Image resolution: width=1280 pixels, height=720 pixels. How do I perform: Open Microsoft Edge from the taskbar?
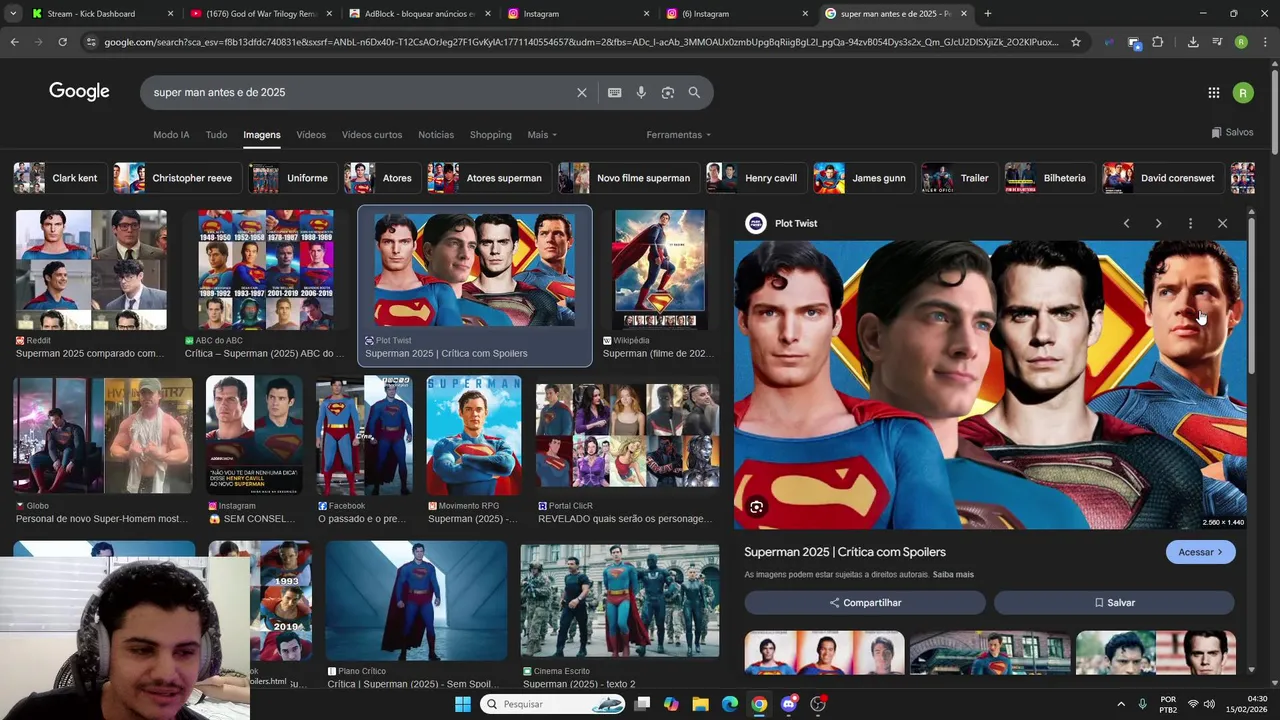(730, 704)
